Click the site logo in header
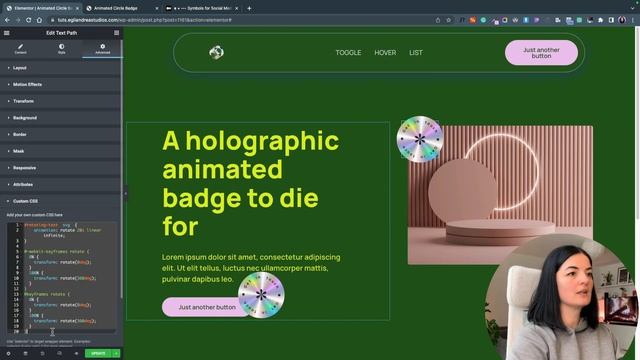Image resolution: width=640 pixels, height=360 pixels. pos(216,52)
